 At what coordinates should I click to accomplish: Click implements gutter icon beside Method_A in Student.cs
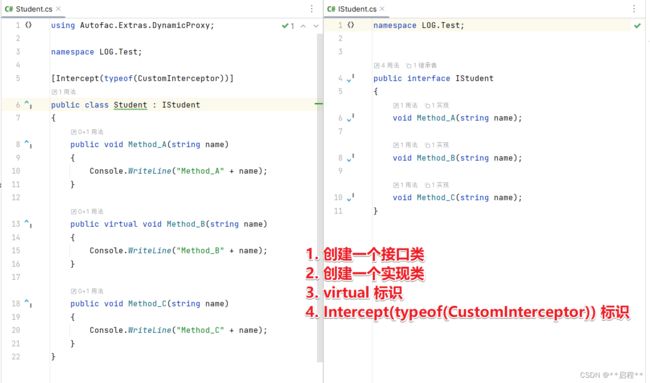pos(28,144)
